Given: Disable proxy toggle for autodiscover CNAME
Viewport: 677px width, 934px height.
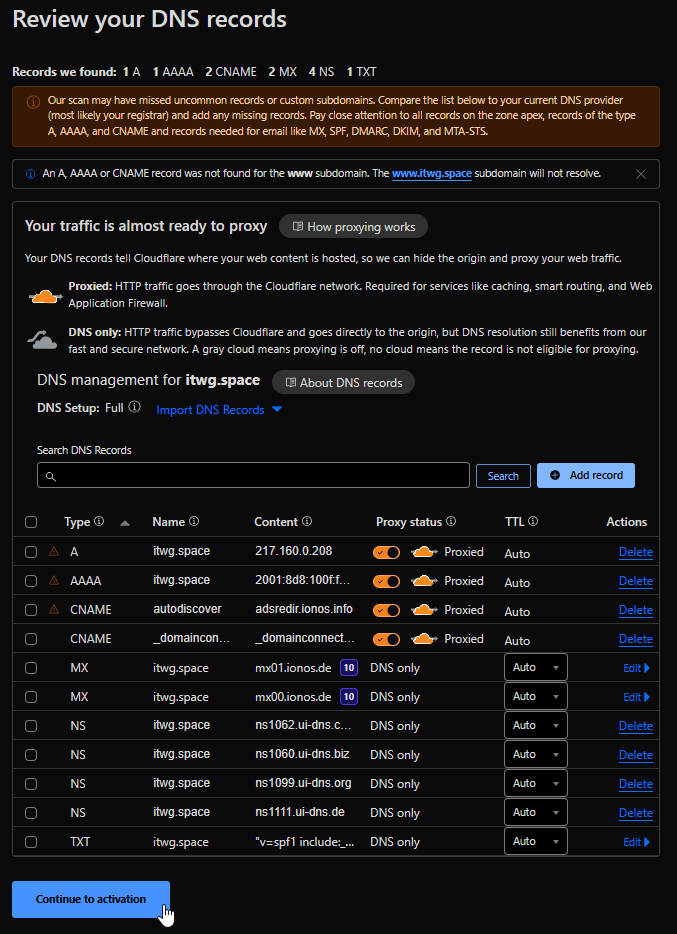Looking at the screenshot, I should click(x=386, y=610).
